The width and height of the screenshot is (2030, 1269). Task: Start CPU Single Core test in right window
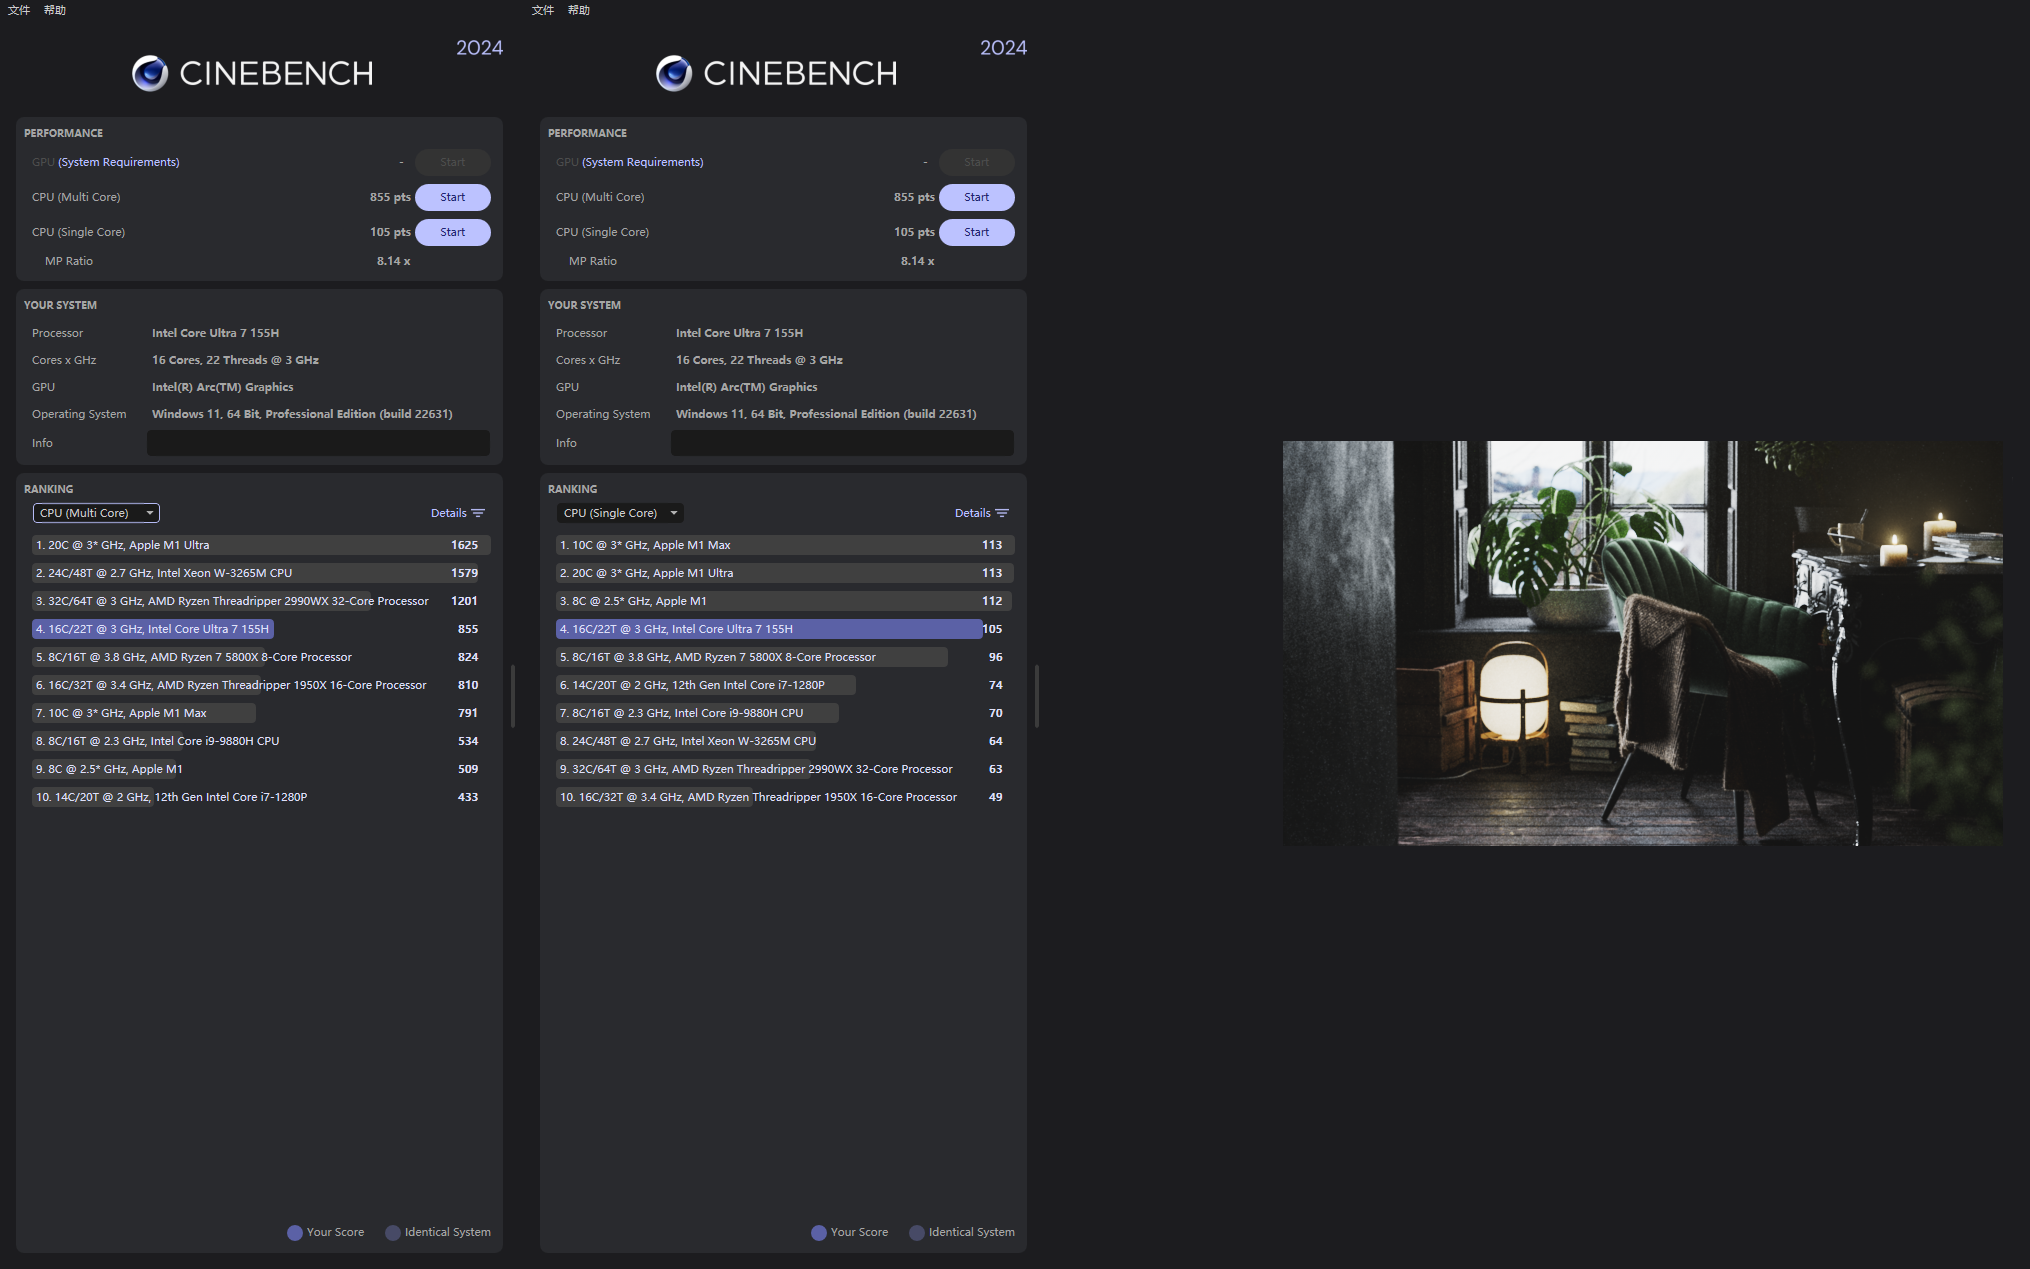coord(976,232)
